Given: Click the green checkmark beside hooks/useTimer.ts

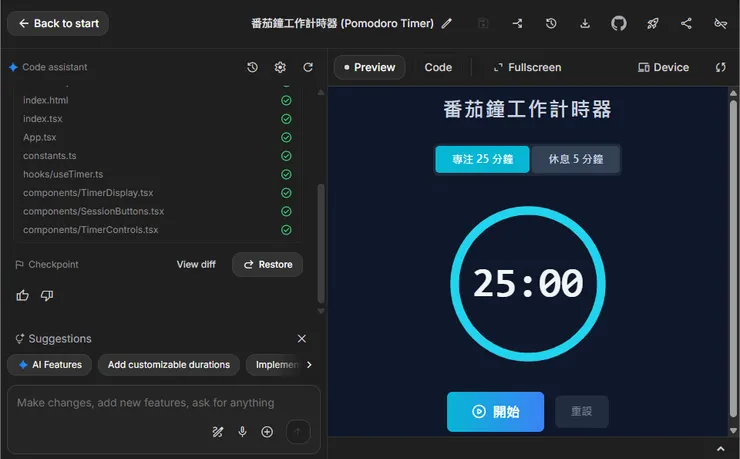Looking at the screenshot, I should [x=286, y=174].
